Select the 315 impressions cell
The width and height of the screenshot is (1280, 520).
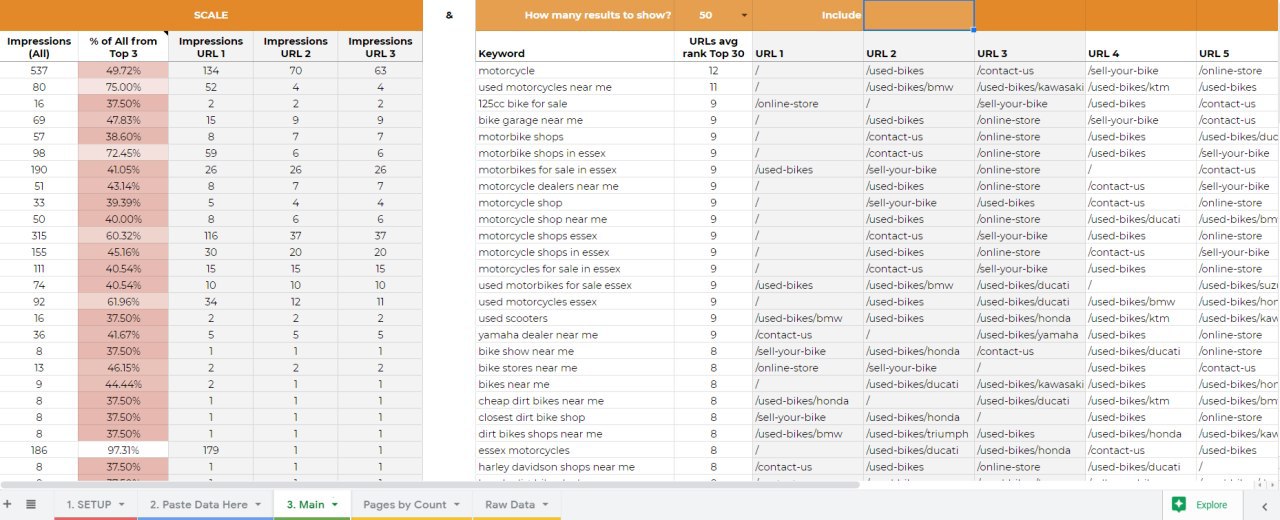click(x=39, y=236)
